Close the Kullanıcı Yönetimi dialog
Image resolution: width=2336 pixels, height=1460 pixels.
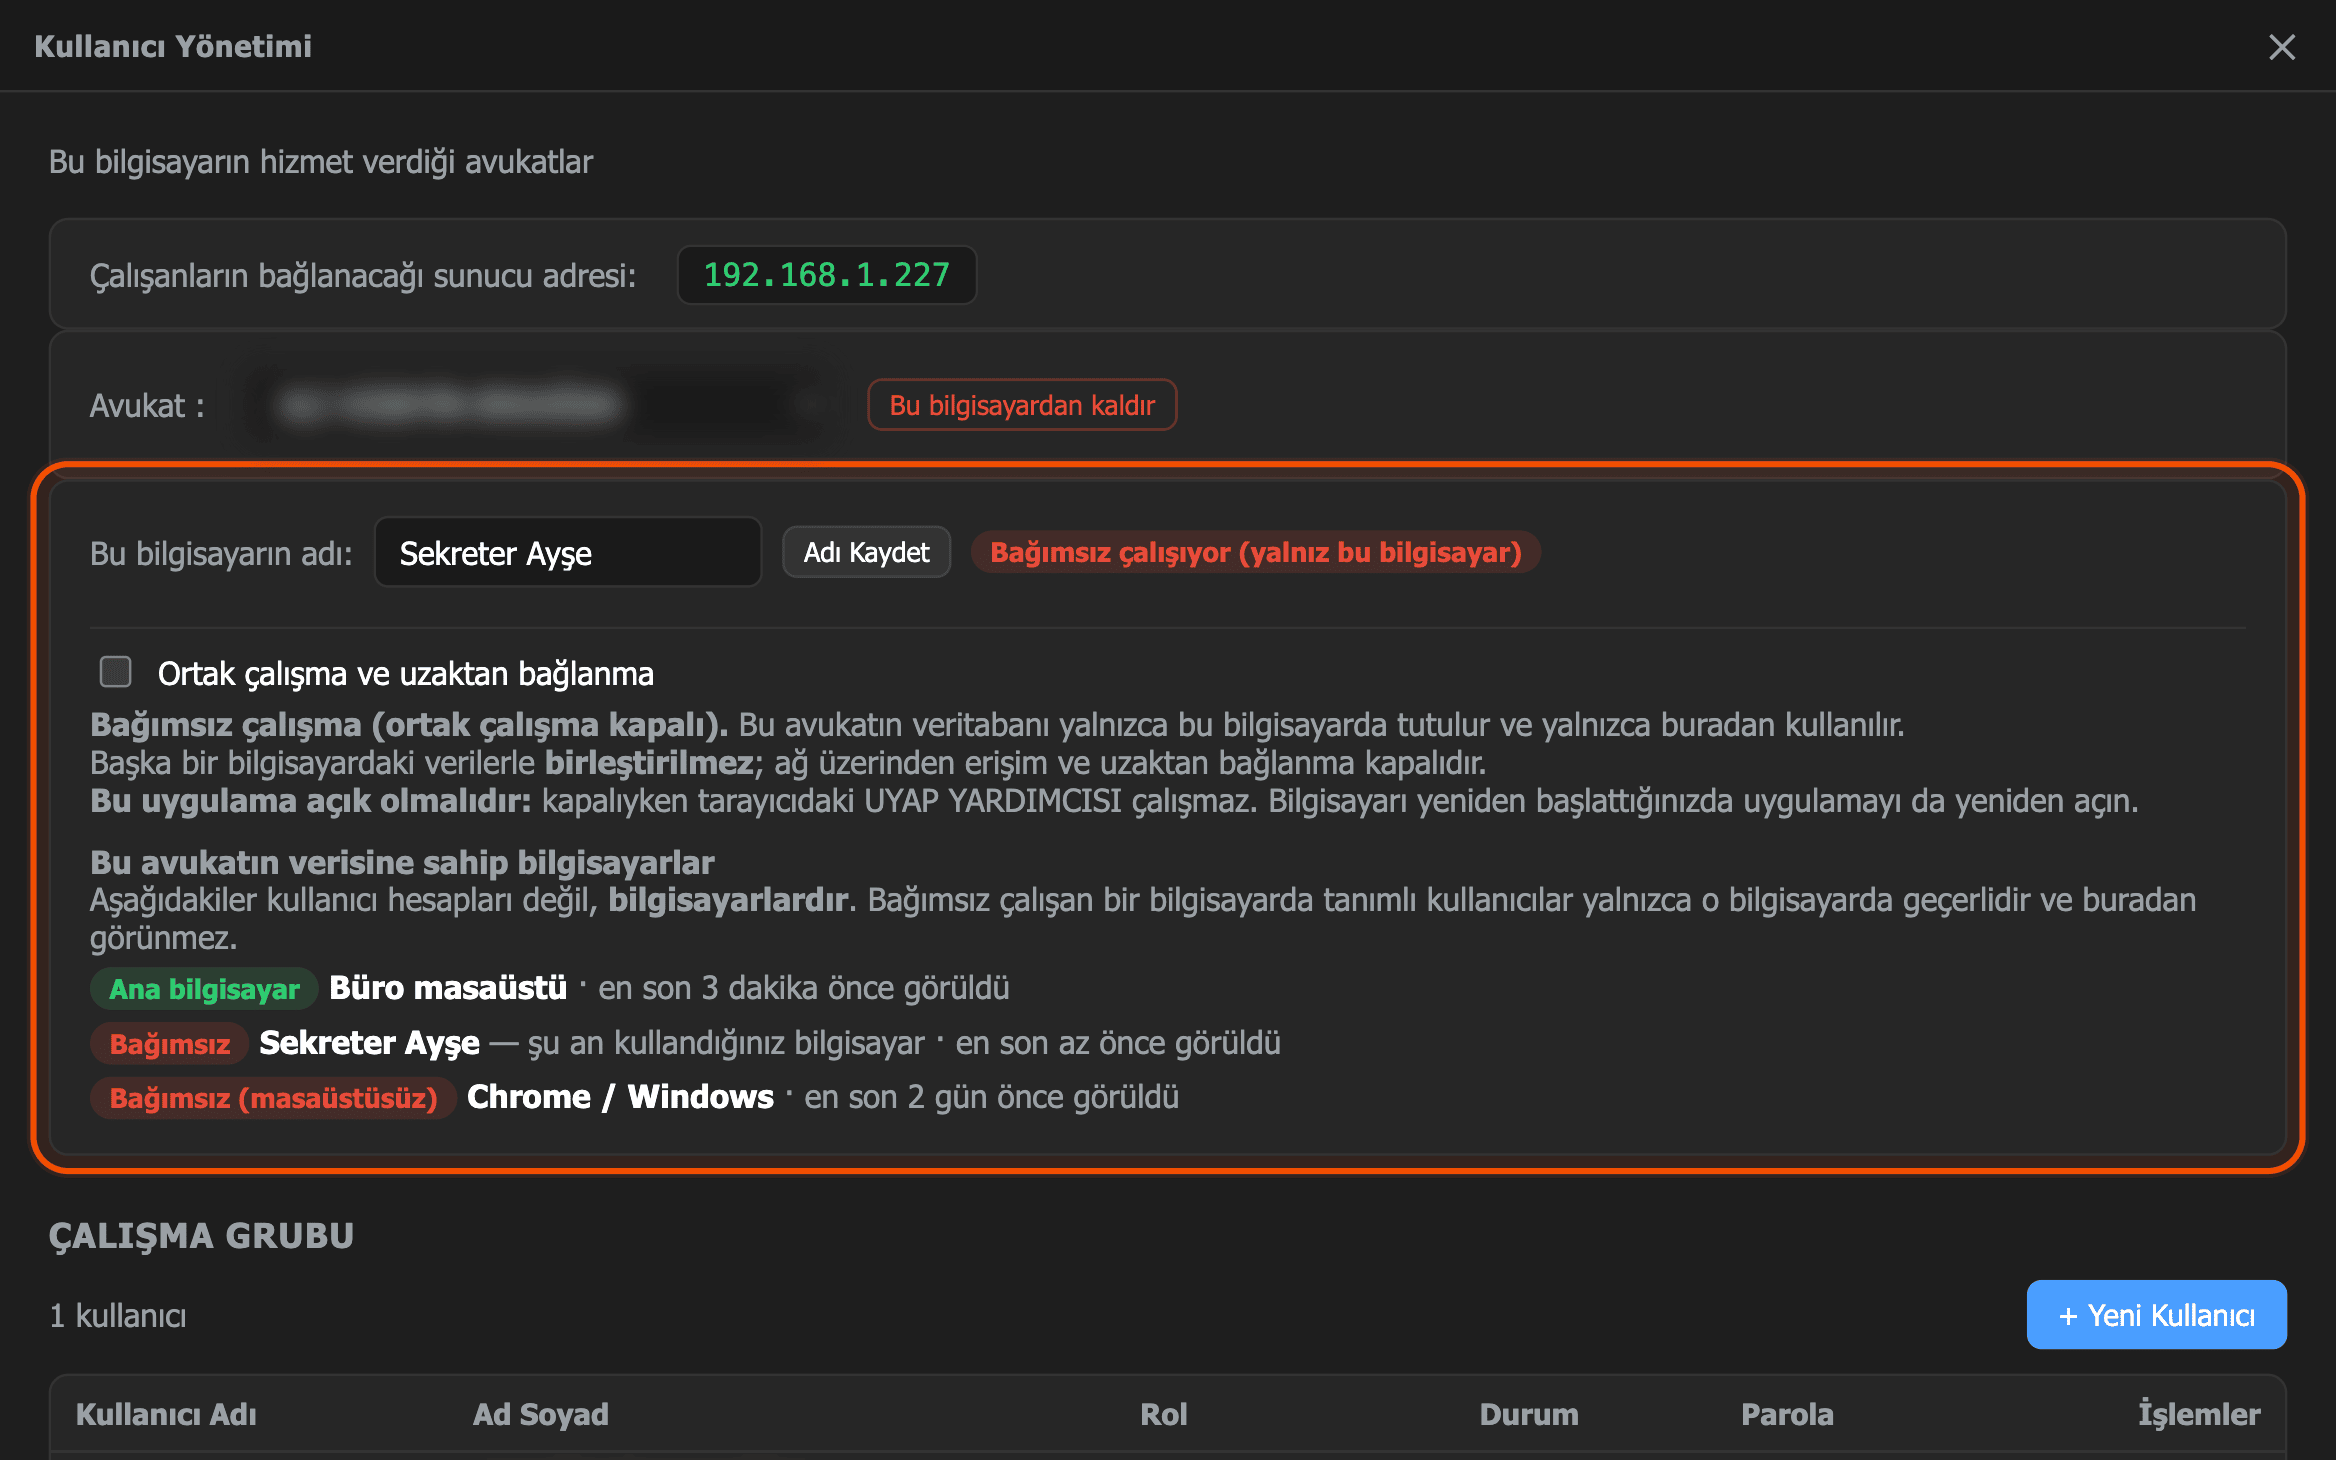pyautogui.click(x=2281, y=47)
